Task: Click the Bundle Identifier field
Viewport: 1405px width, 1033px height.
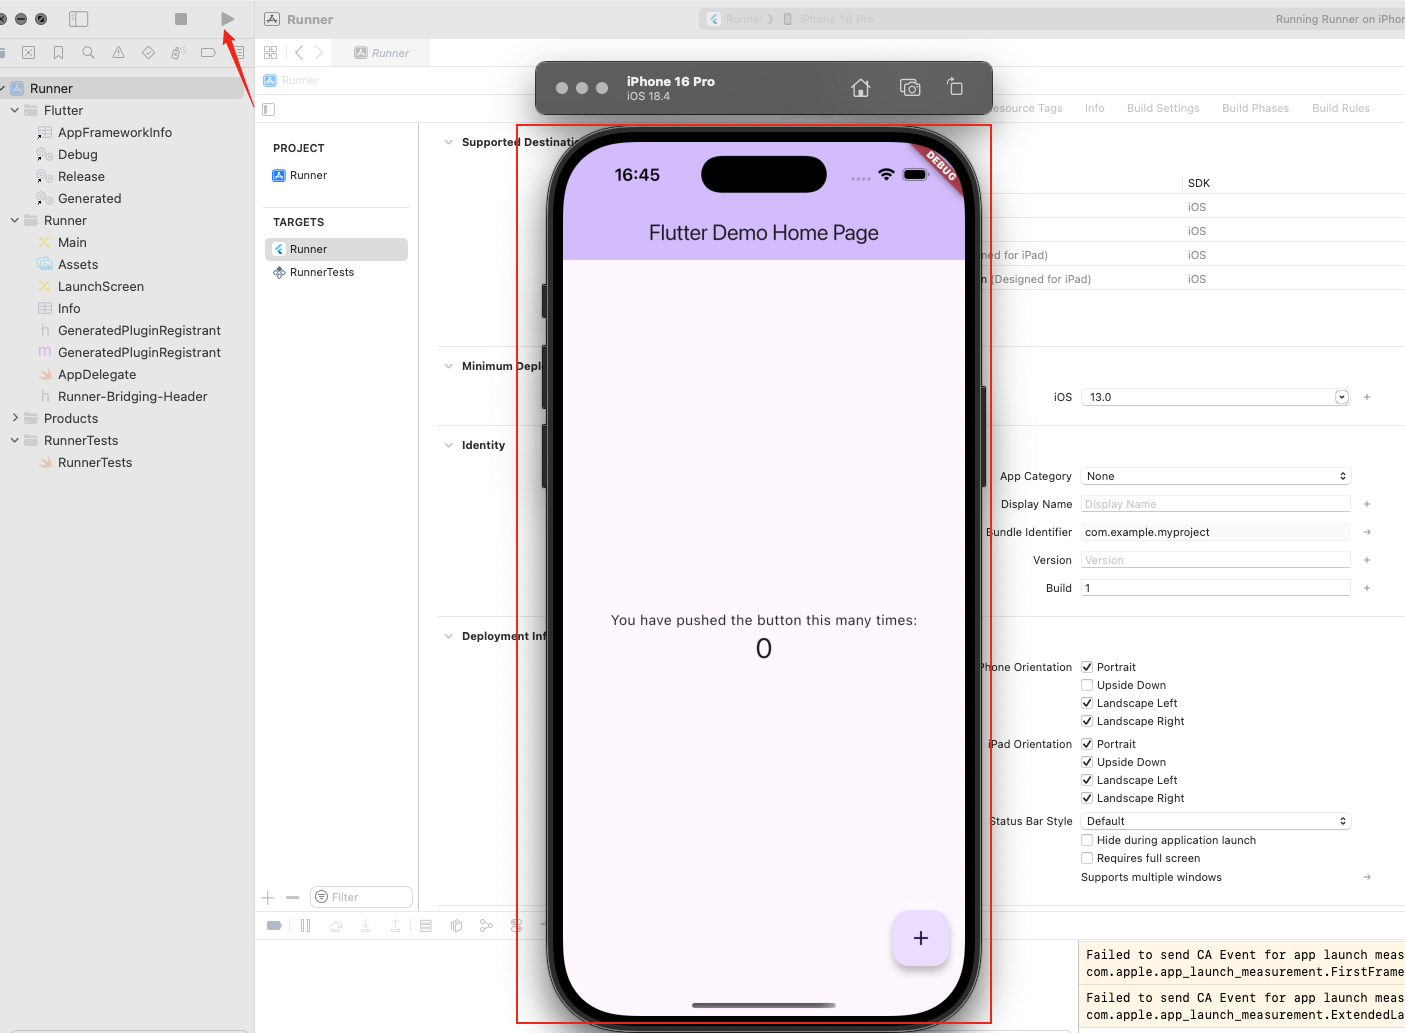Action: pos(1216,532)
